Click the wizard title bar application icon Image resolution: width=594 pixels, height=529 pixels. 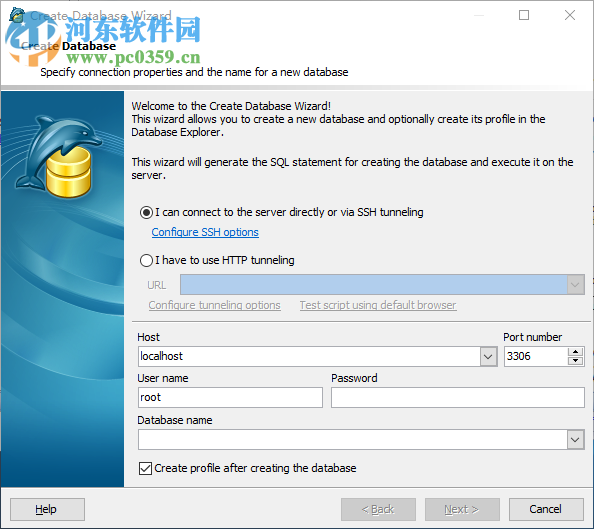click(x=16, y=15)
